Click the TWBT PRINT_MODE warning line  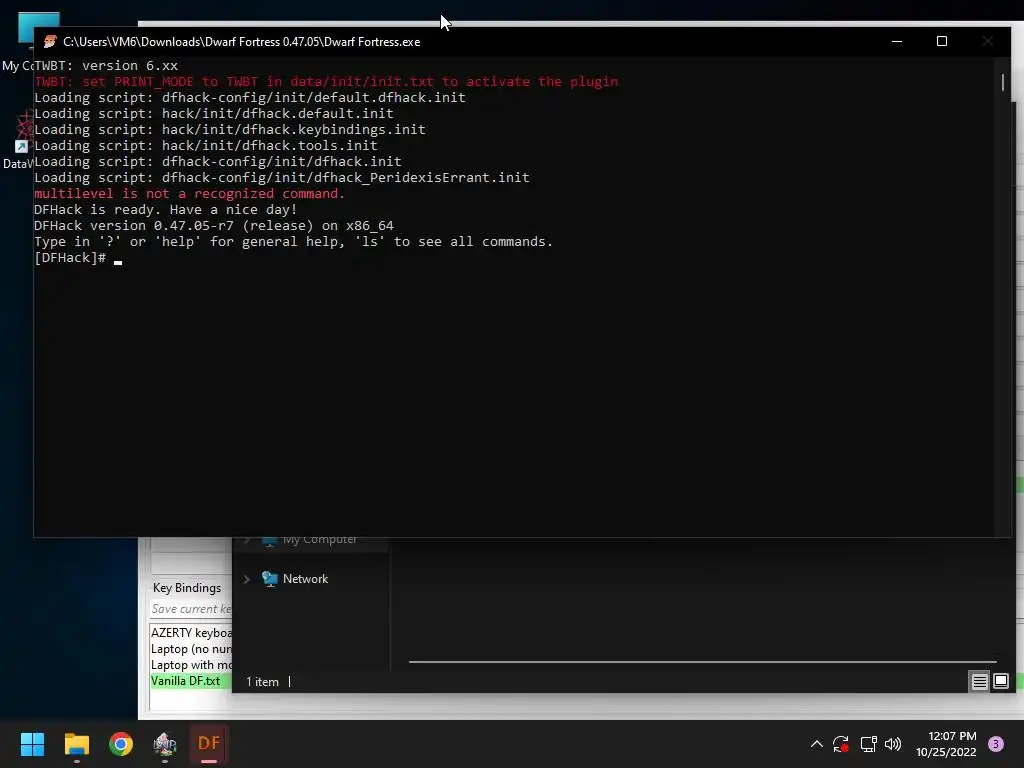point(326,82)
